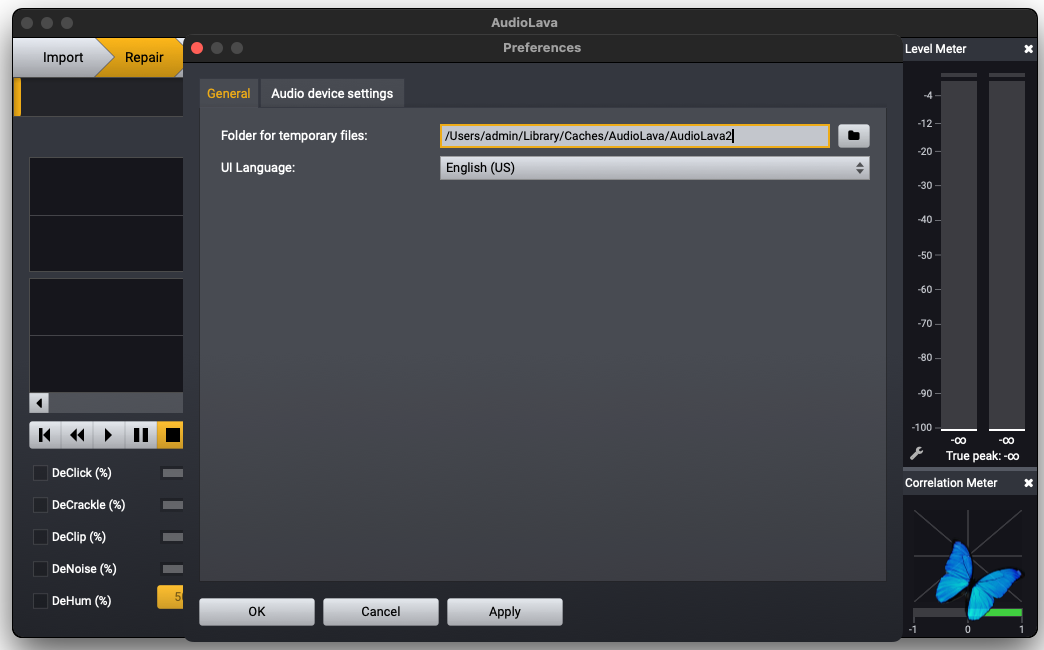Click the temporary files folder path field

pos(635,136)
